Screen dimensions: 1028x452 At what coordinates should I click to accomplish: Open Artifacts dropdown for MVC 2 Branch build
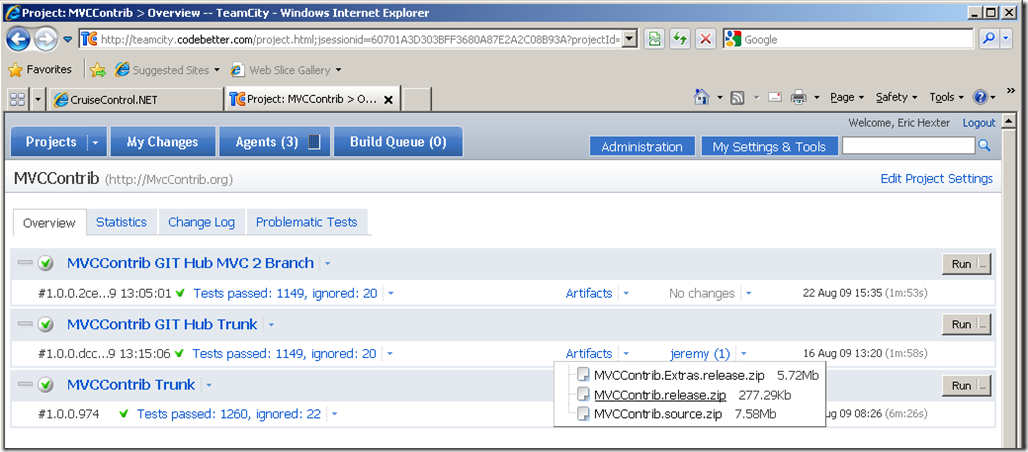click(625, 294)
